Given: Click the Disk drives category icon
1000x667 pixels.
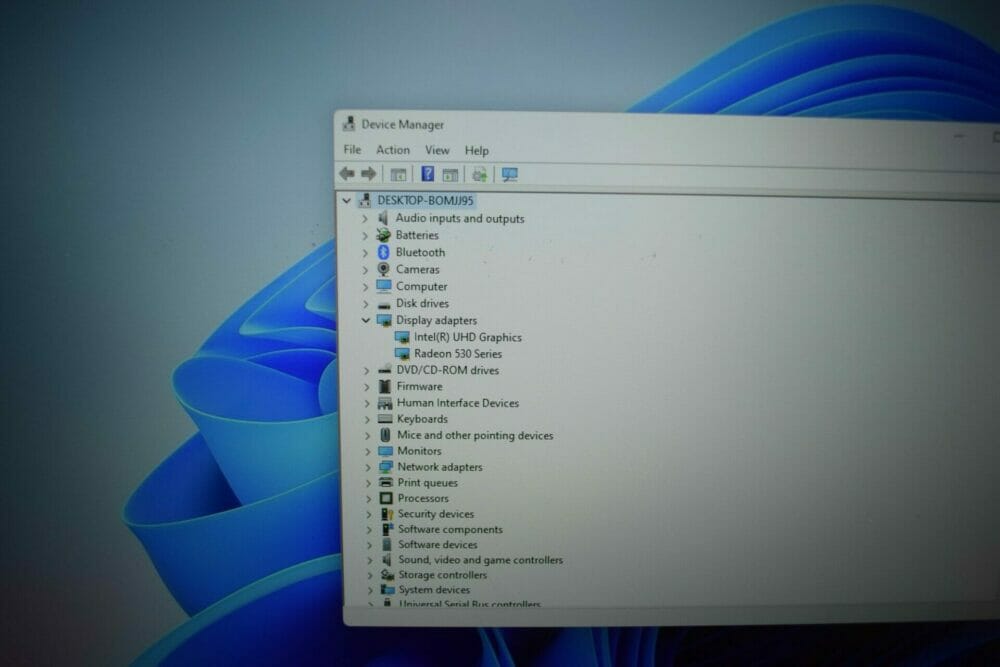Looking at the screenshot, I should point(384,304).
